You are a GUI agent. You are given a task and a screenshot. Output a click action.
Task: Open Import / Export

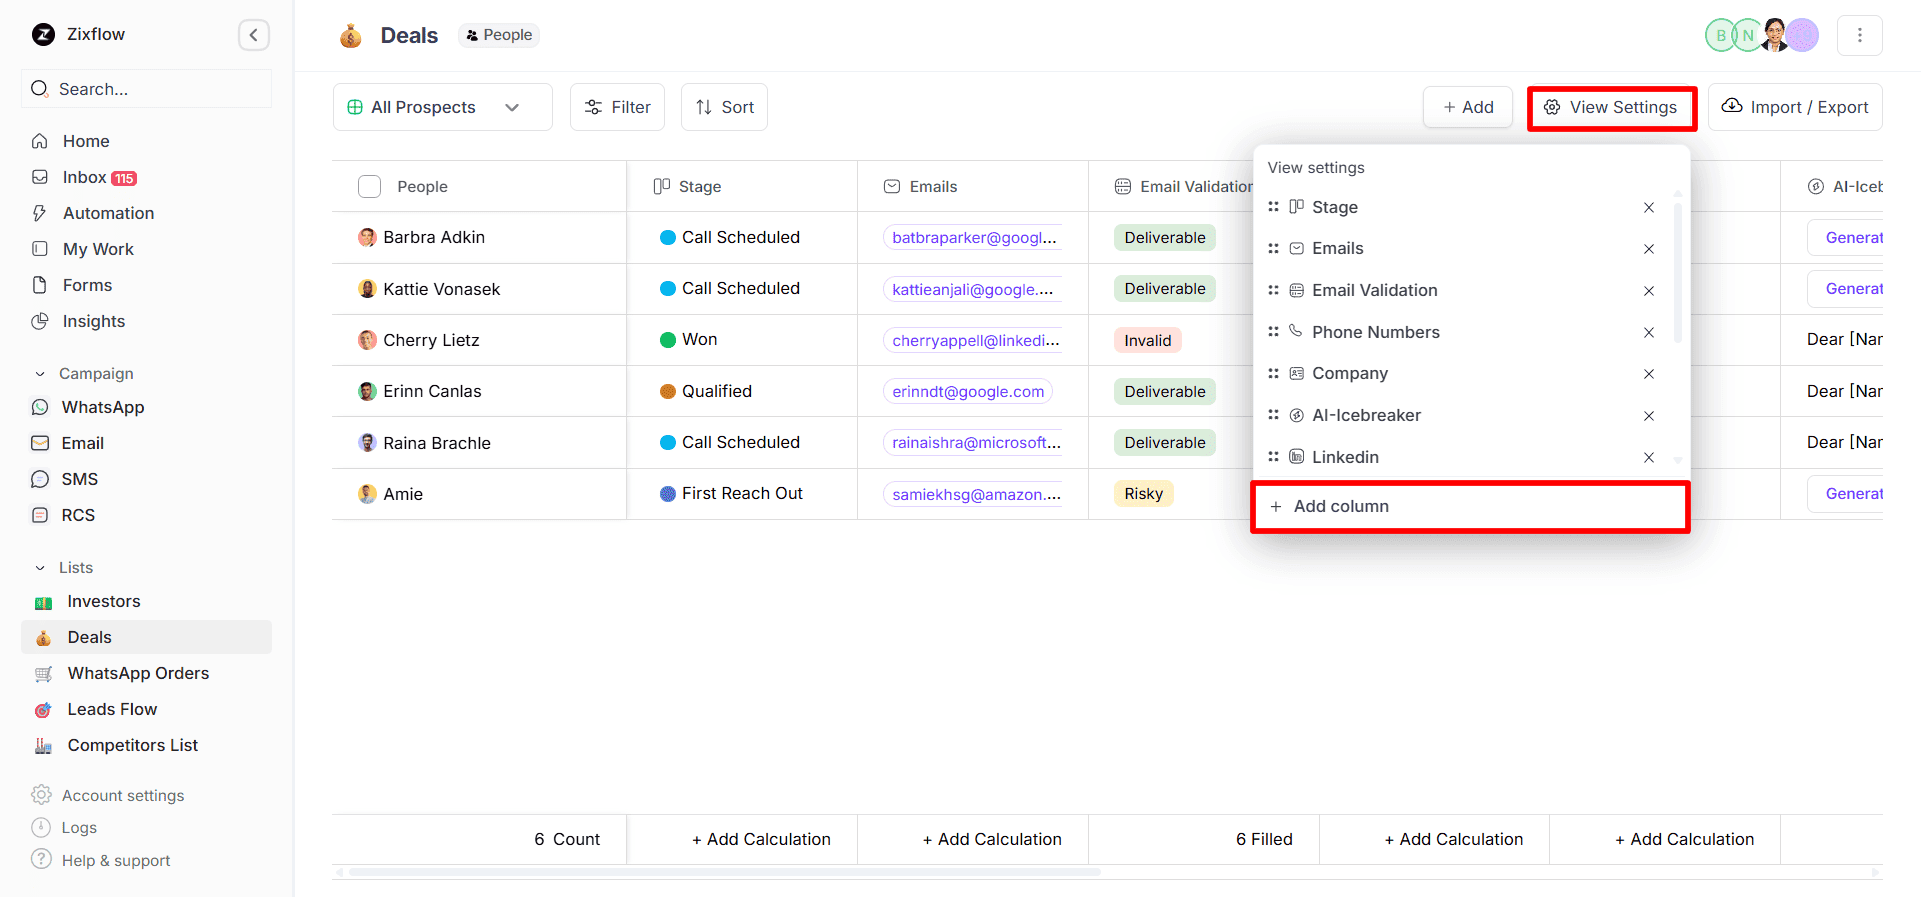(1795, 107)
